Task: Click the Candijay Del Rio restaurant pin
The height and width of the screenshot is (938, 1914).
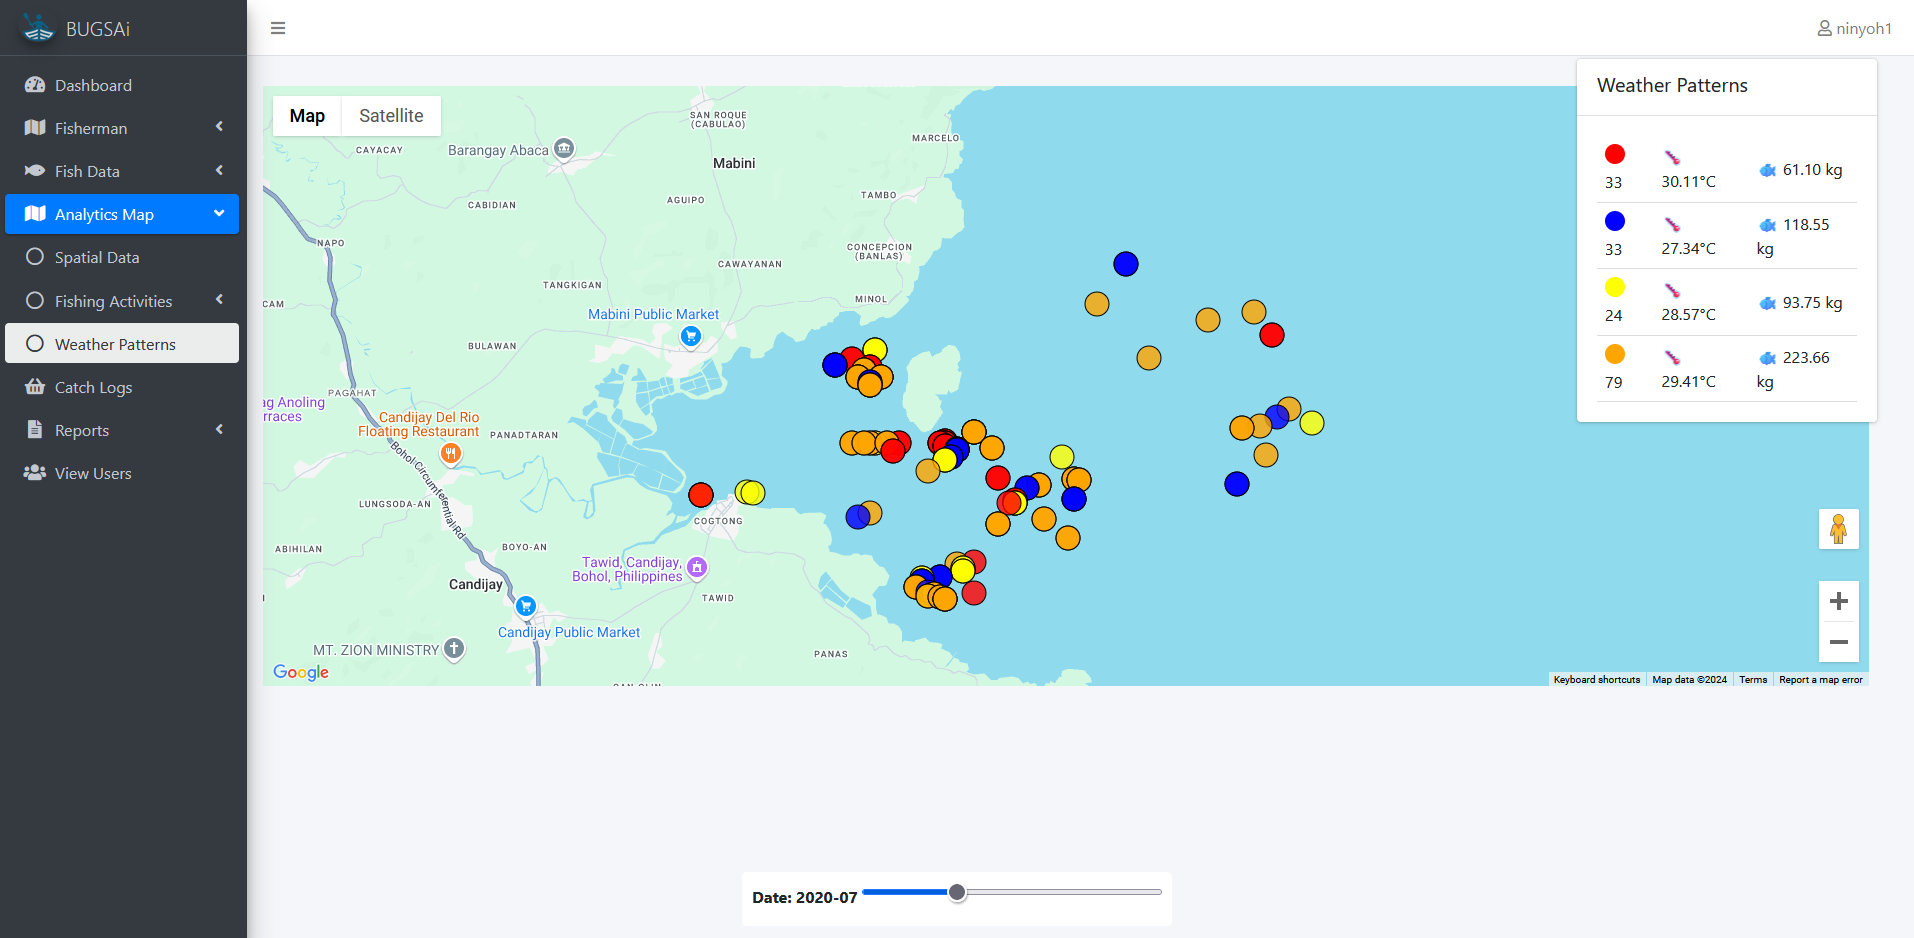Action: 451,454
